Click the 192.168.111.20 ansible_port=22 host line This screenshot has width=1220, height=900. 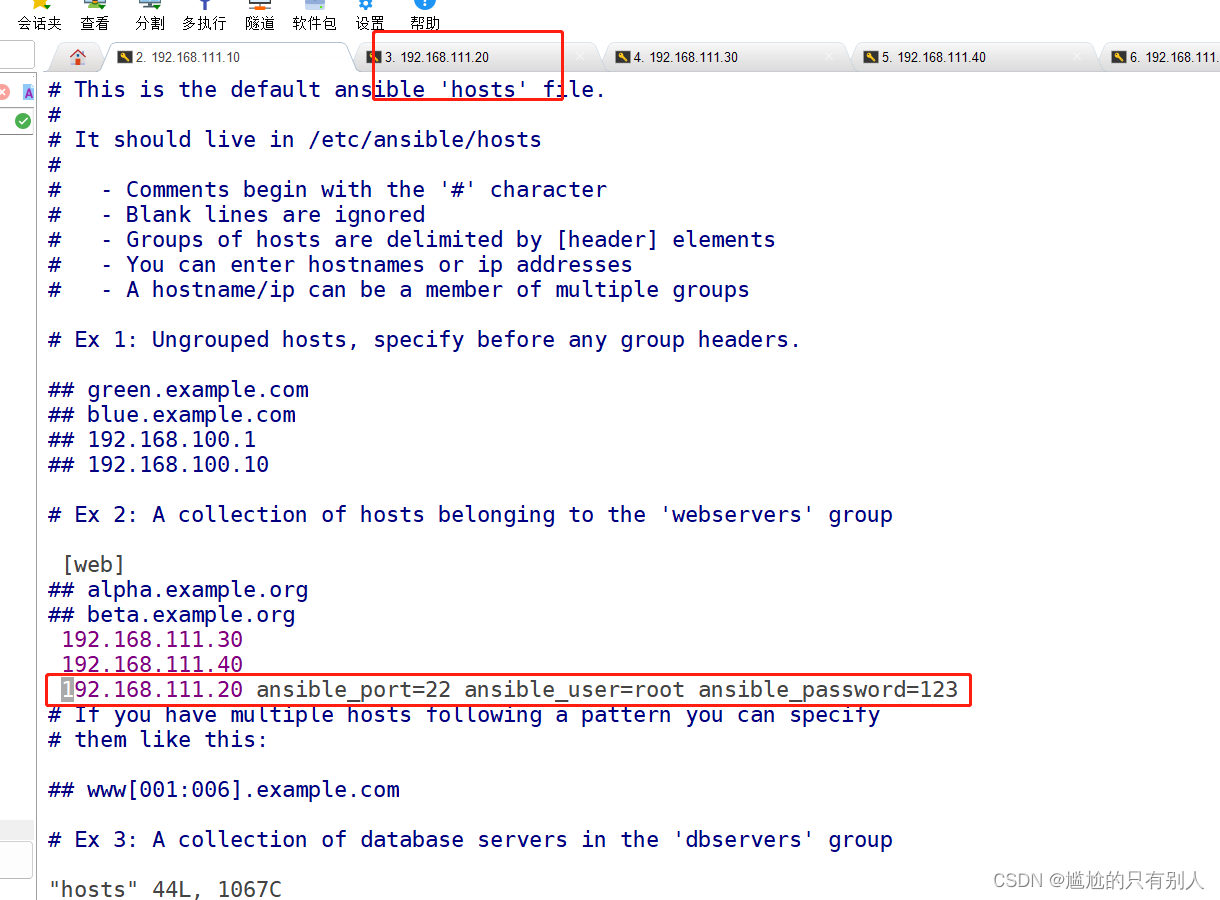(509, 690)
